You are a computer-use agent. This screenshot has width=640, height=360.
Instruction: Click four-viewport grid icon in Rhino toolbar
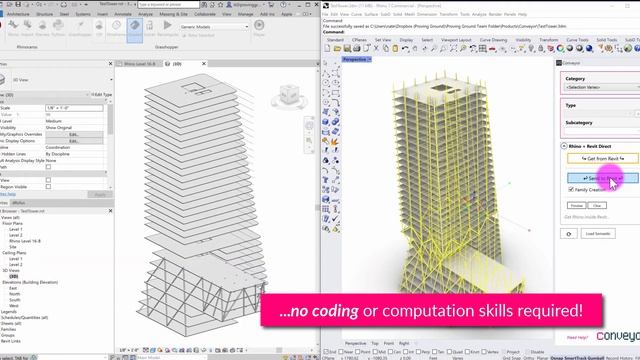point(483,49)
